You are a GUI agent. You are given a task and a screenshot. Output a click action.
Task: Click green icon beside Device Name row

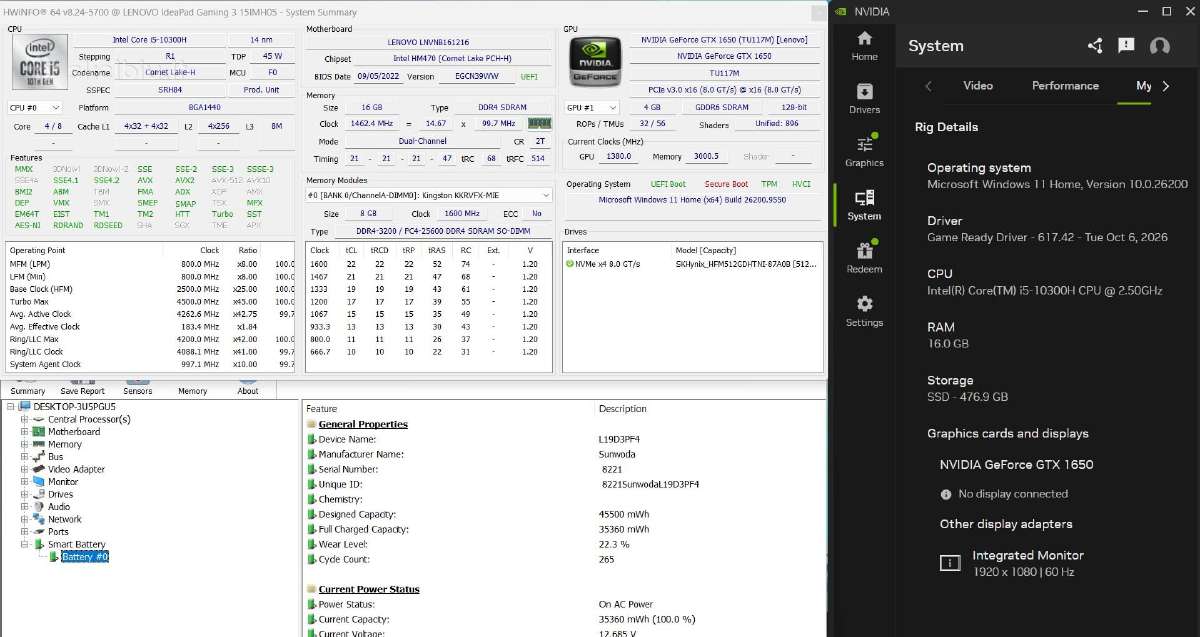[x=312, y=439]
